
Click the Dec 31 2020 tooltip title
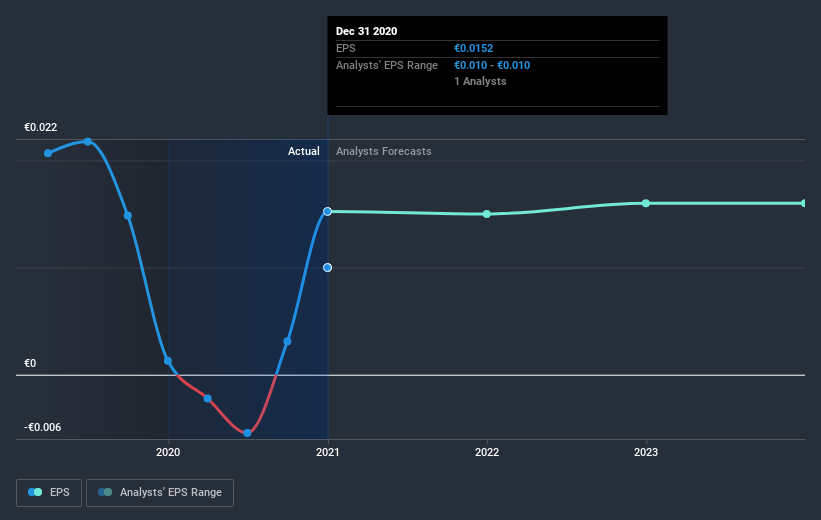[367, 31]
